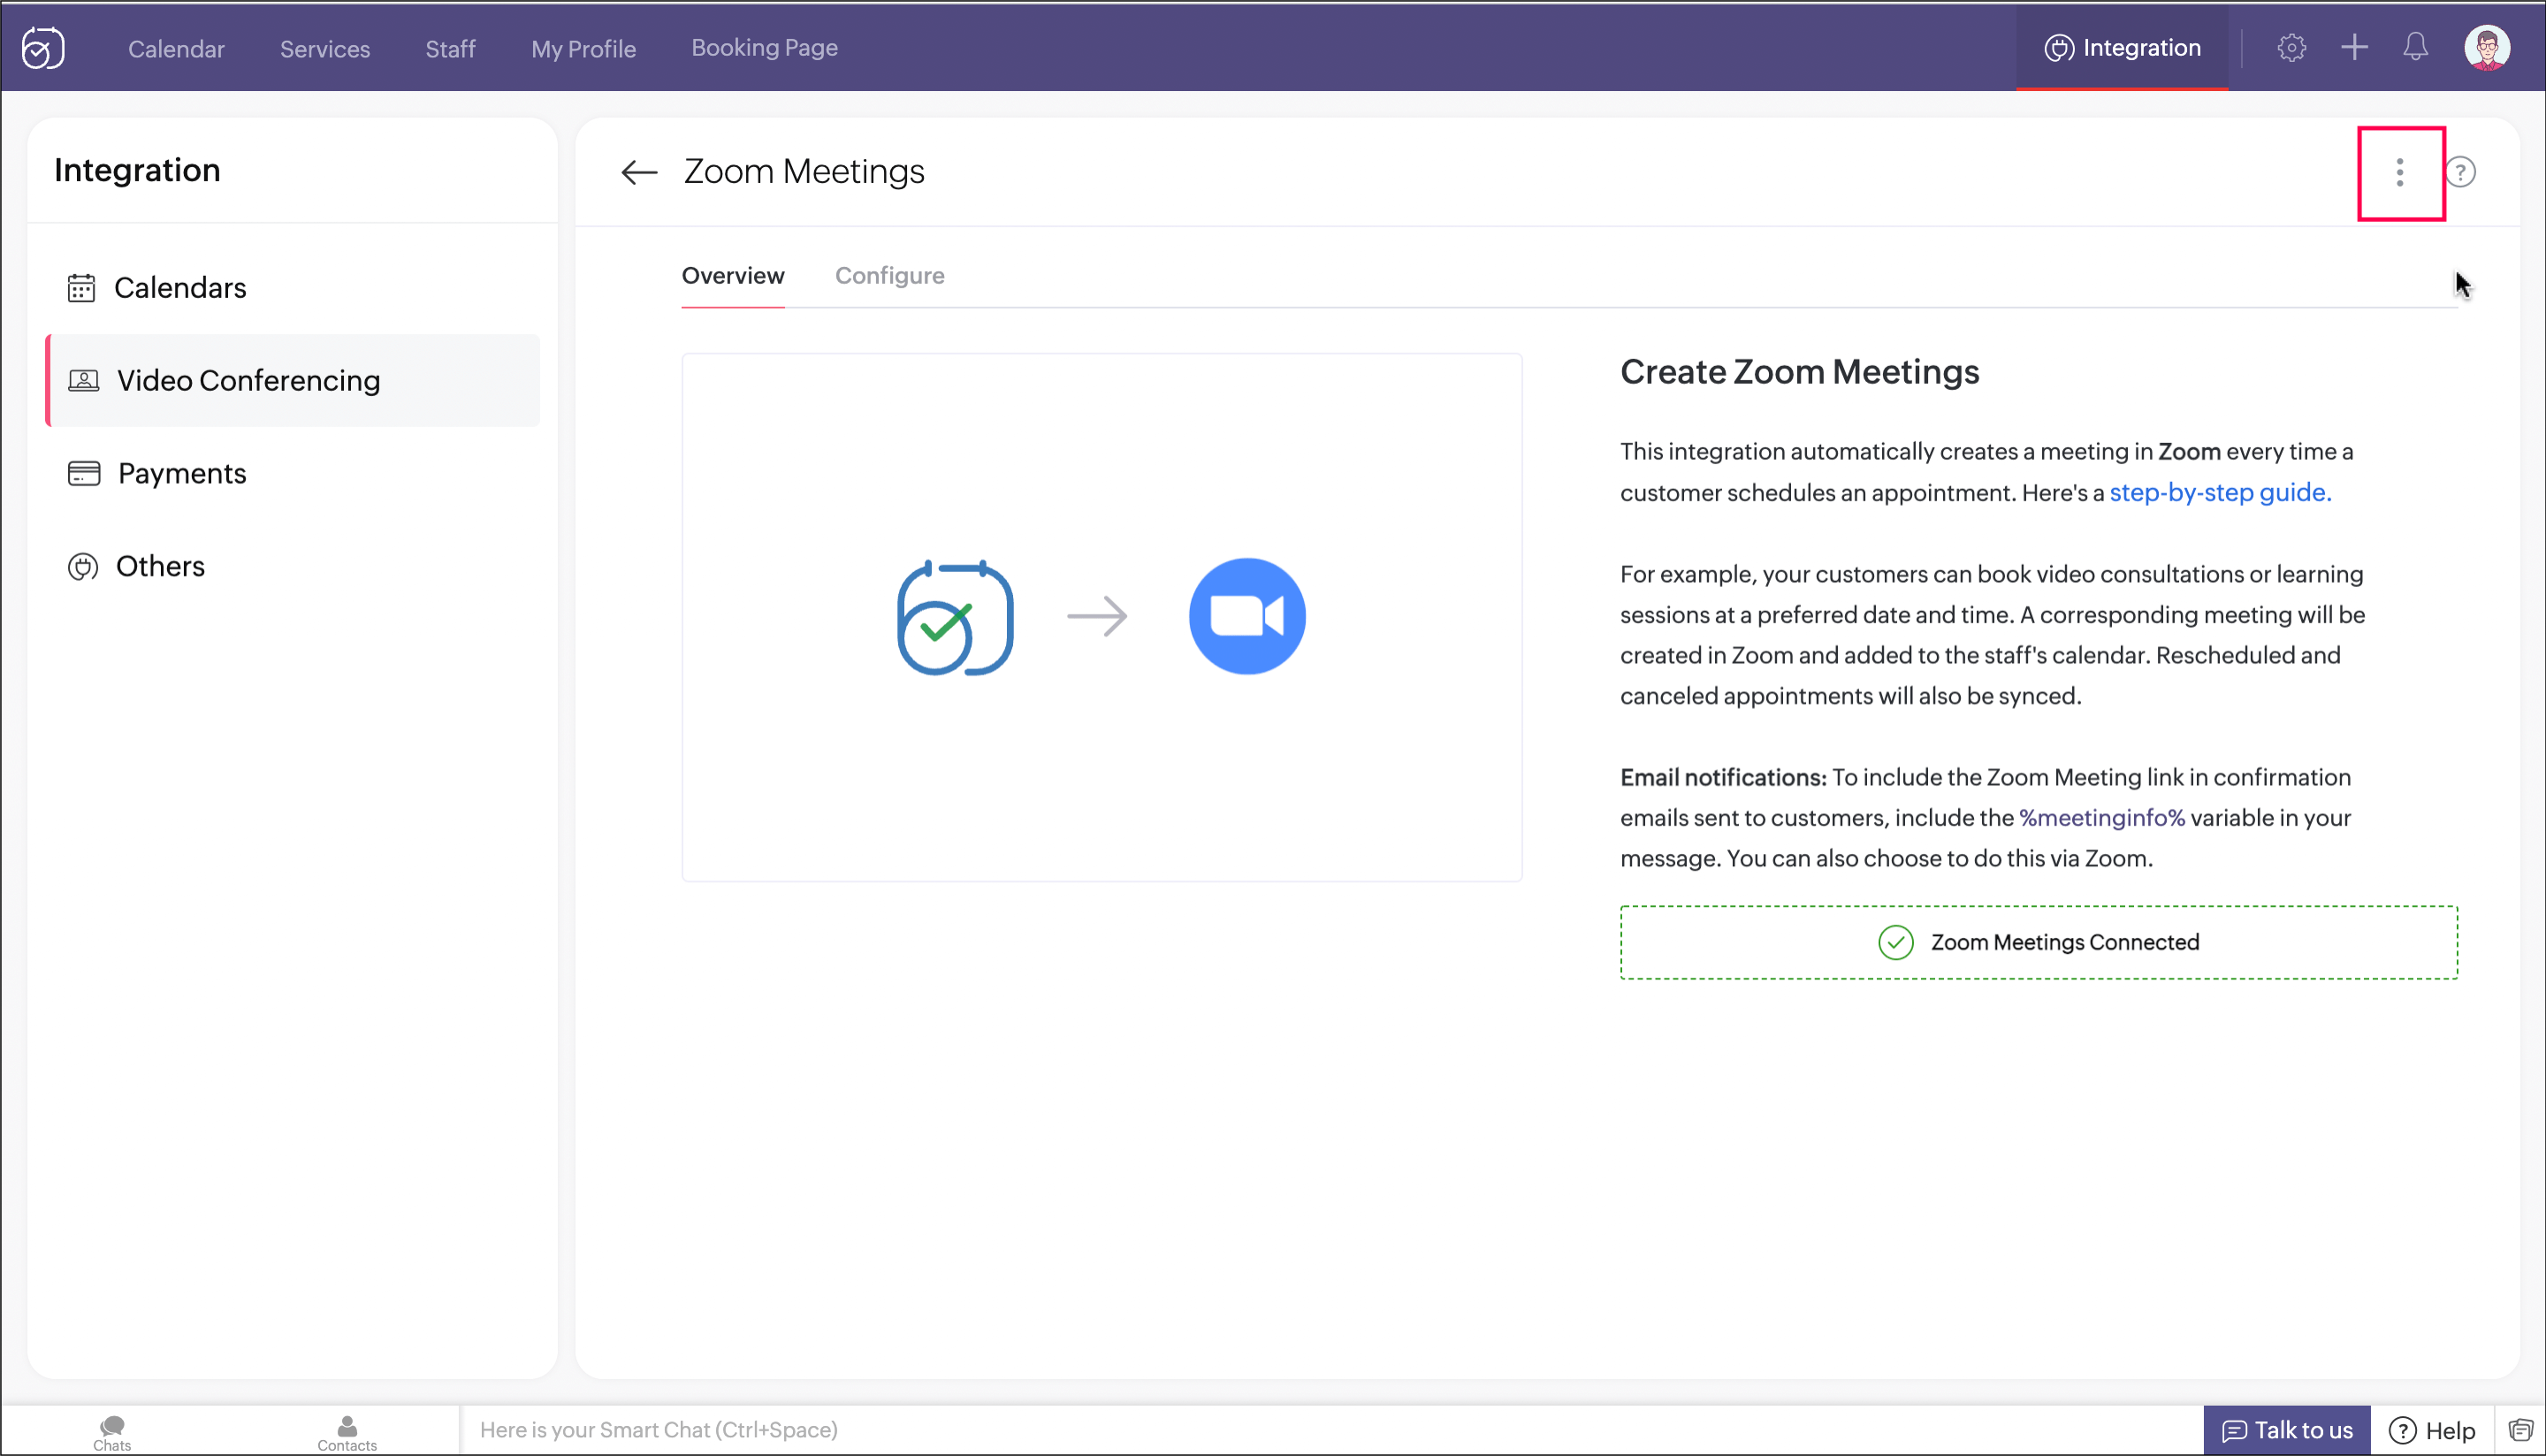Click the Payments card icon
The width and height of the screenshot is (2546, 1456).
(x=84, y=474)
